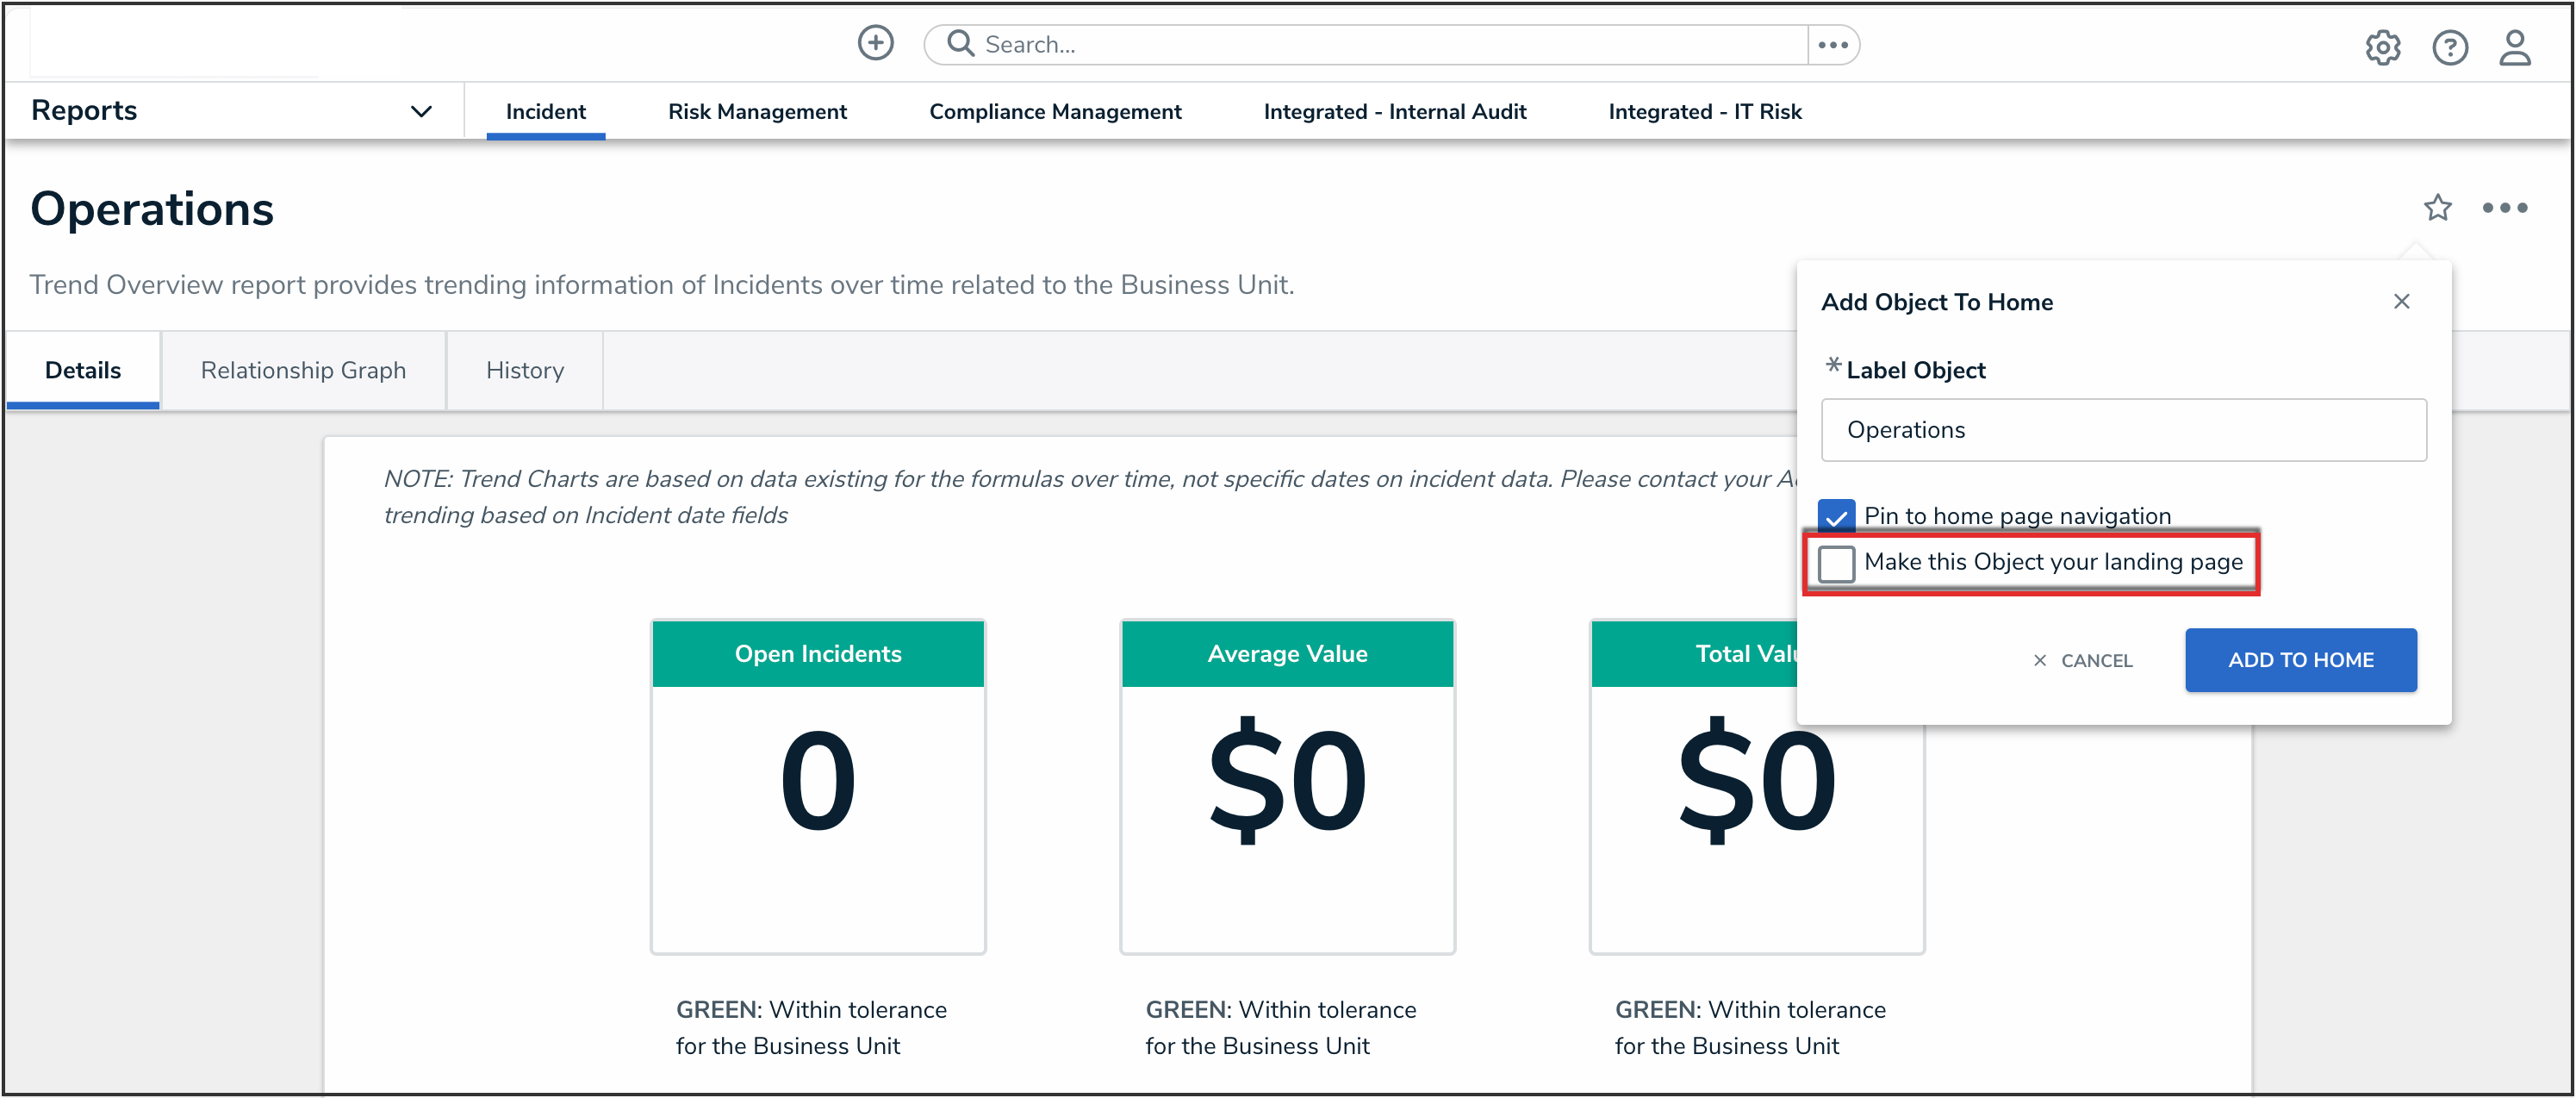
Task: Open the help question mark icon
Action: tap(2449, 47)
